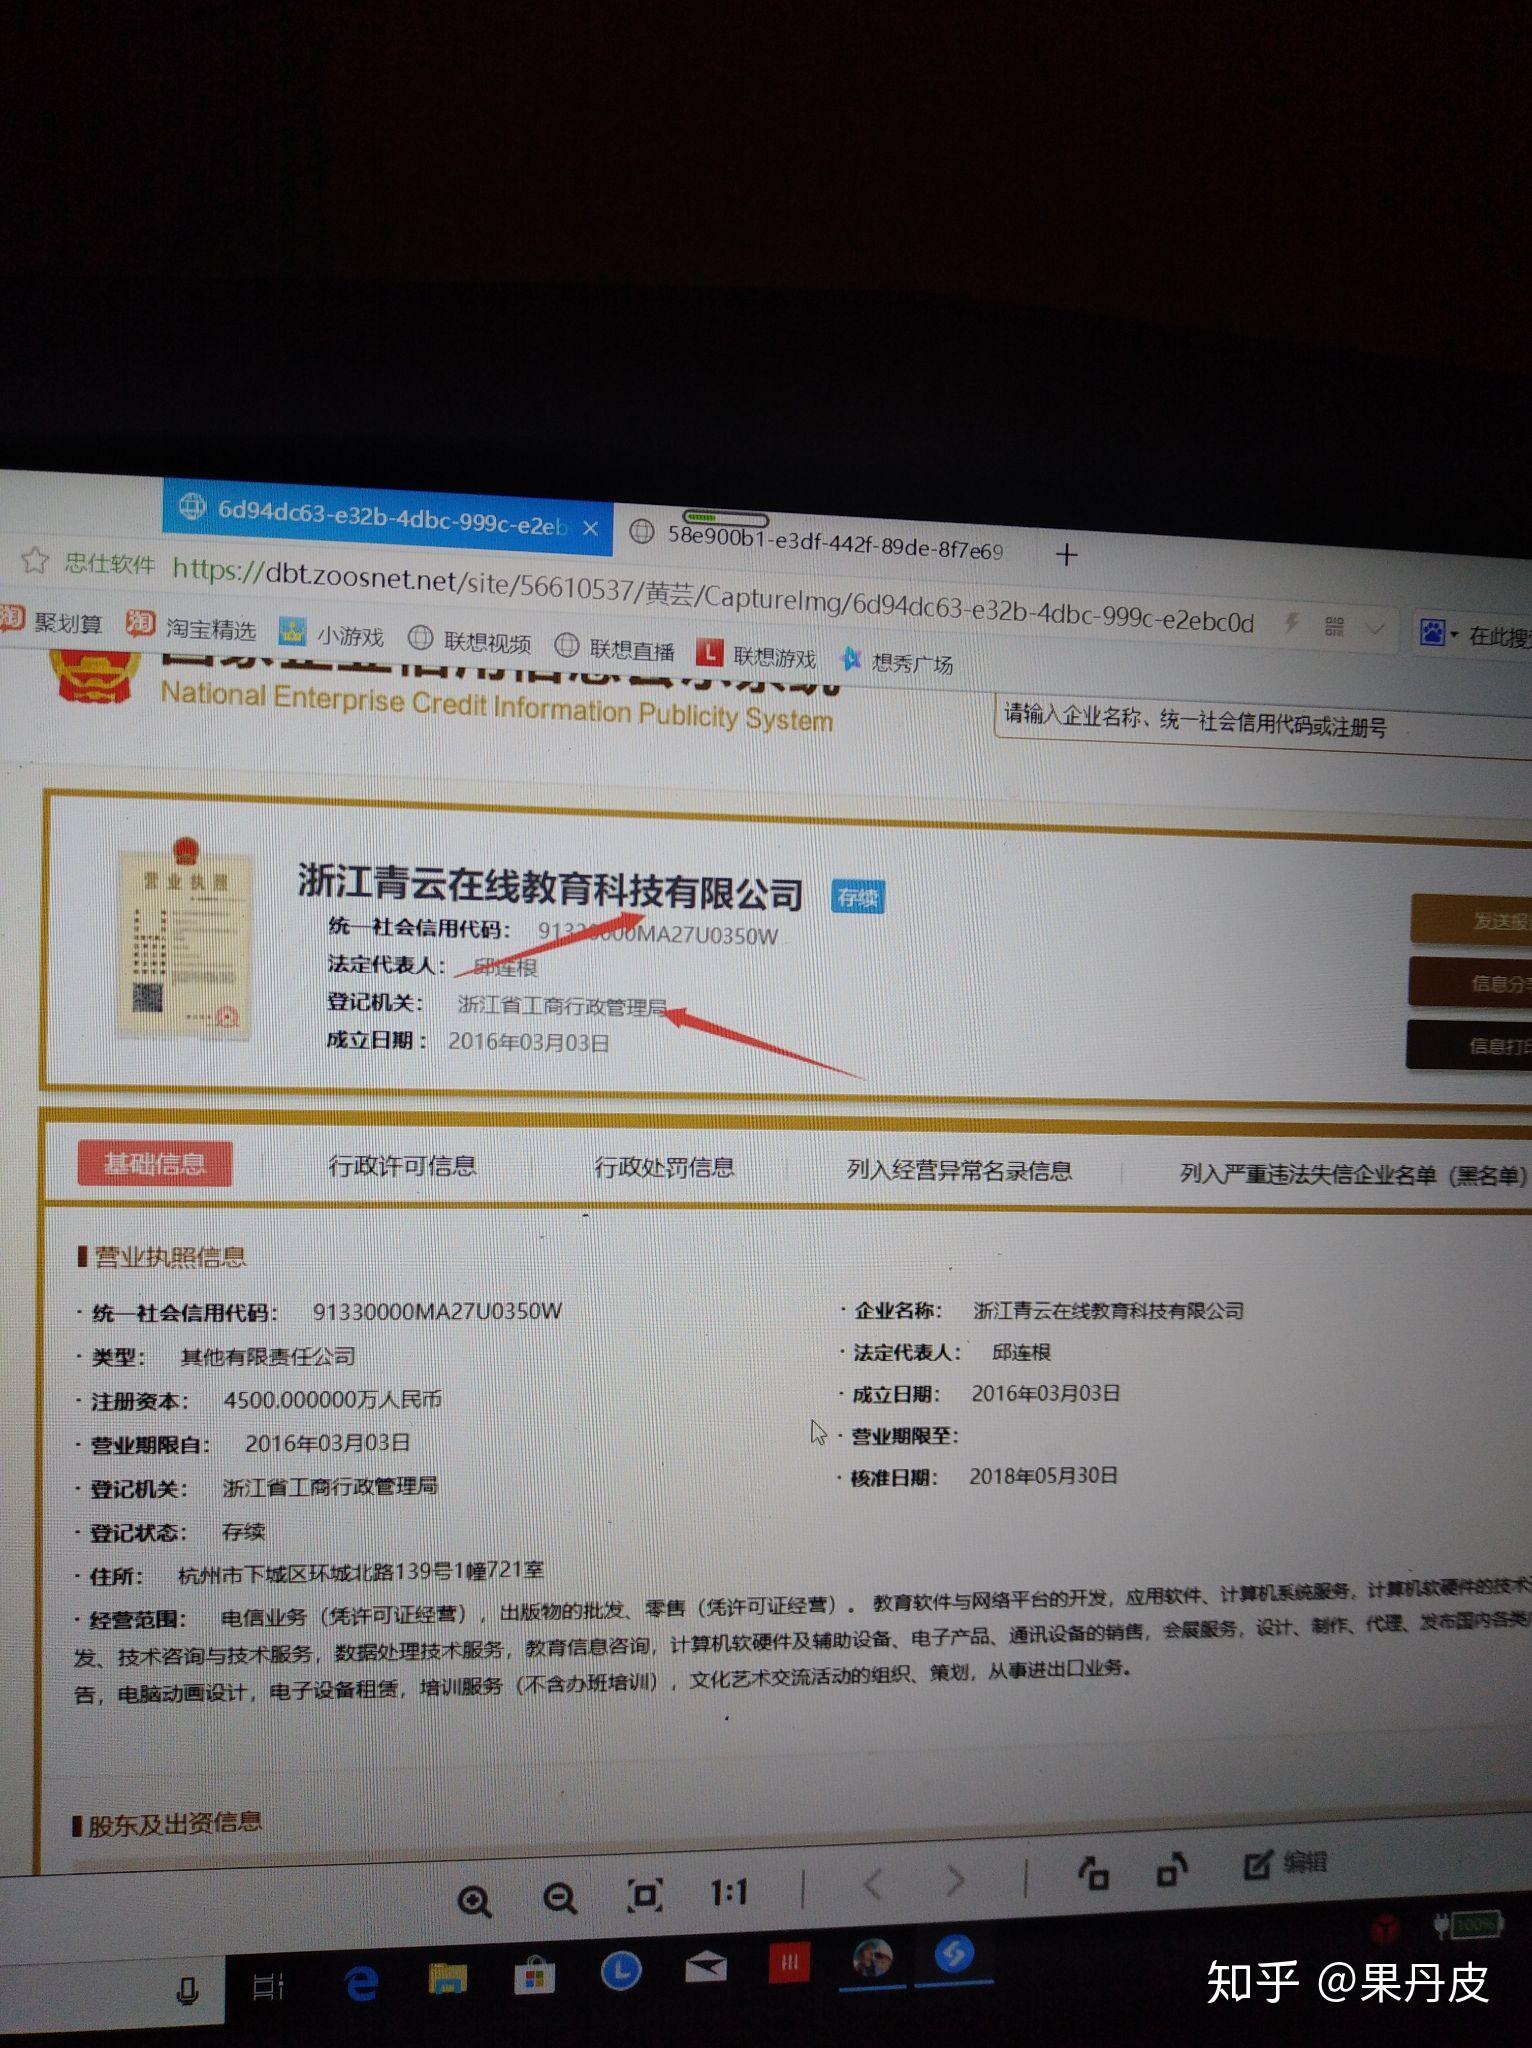
Task: Click the QR code icon in address bar
Action: click(x=1334, y=626)
